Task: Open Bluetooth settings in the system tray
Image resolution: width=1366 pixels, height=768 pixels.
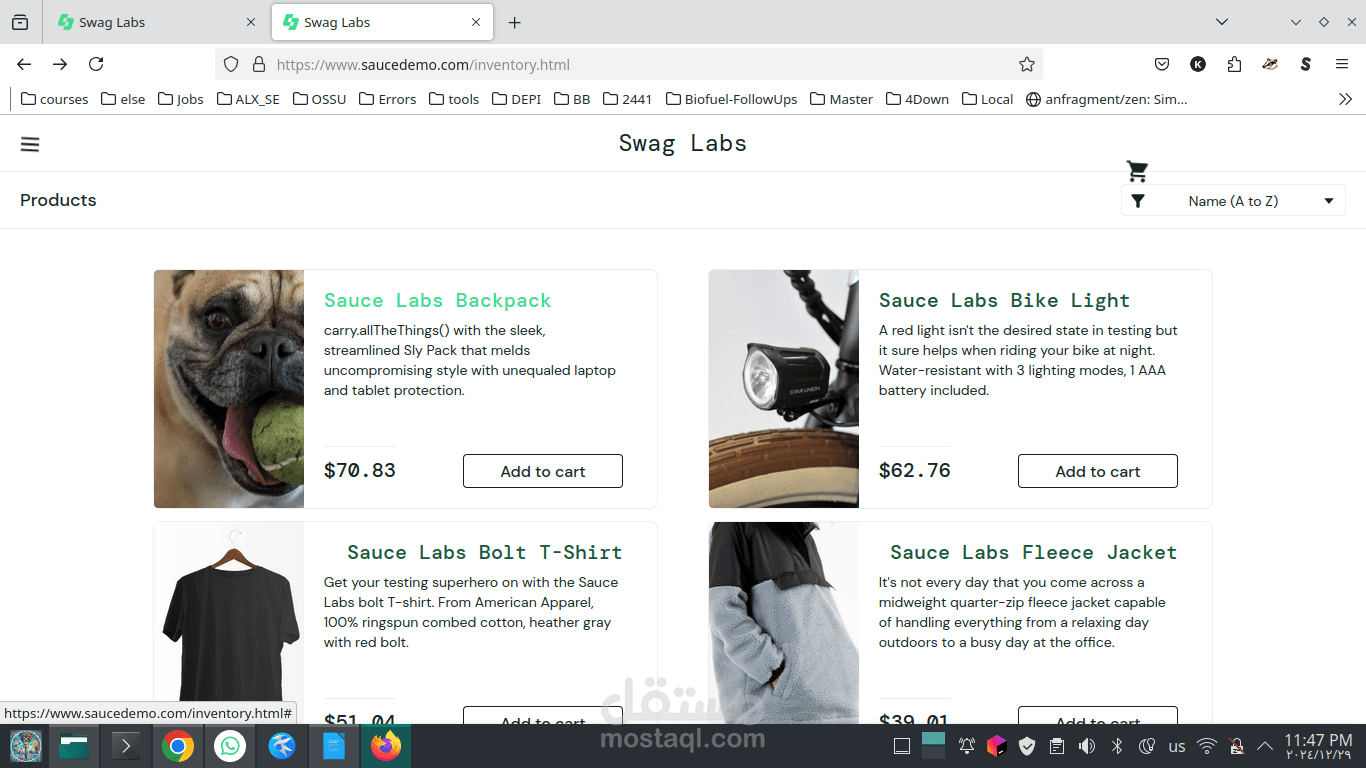Action: [x=1118, y=746]
